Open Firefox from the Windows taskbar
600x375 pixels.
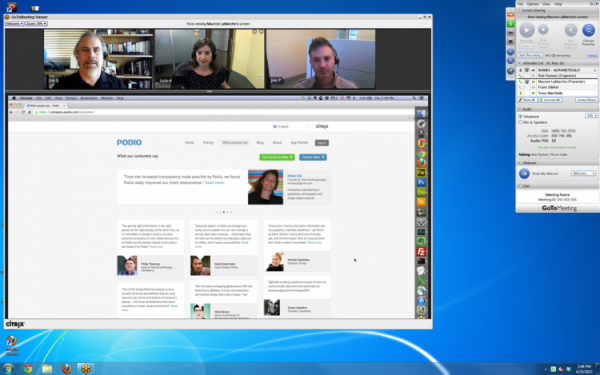click(x=67, y=368)
